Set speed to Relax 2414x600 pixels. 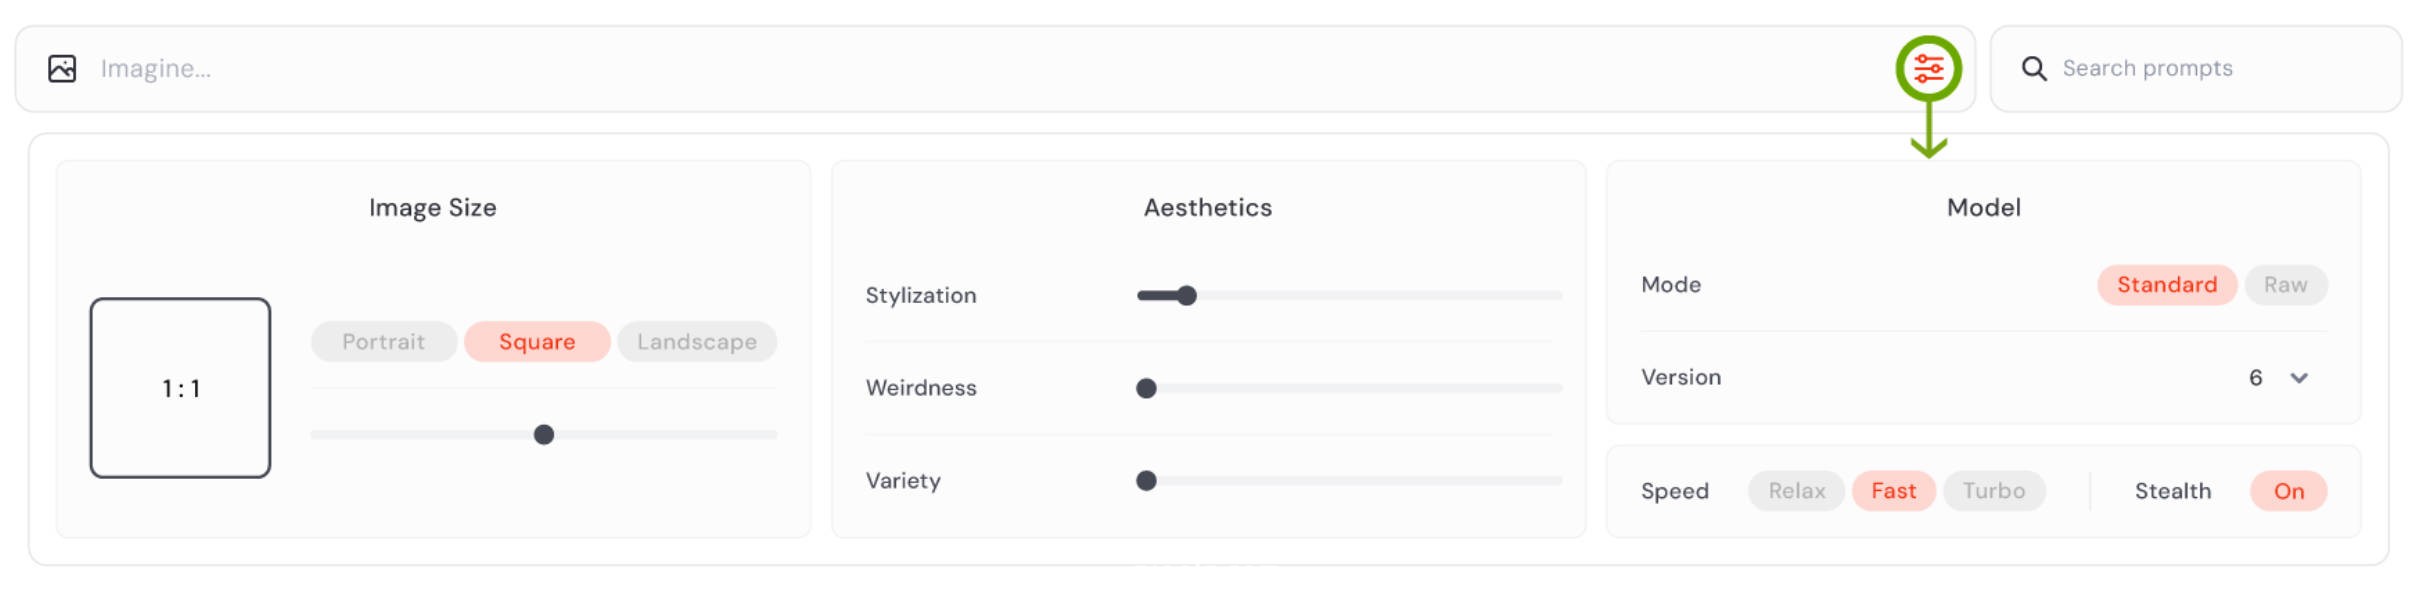(x=1796, y=491)
